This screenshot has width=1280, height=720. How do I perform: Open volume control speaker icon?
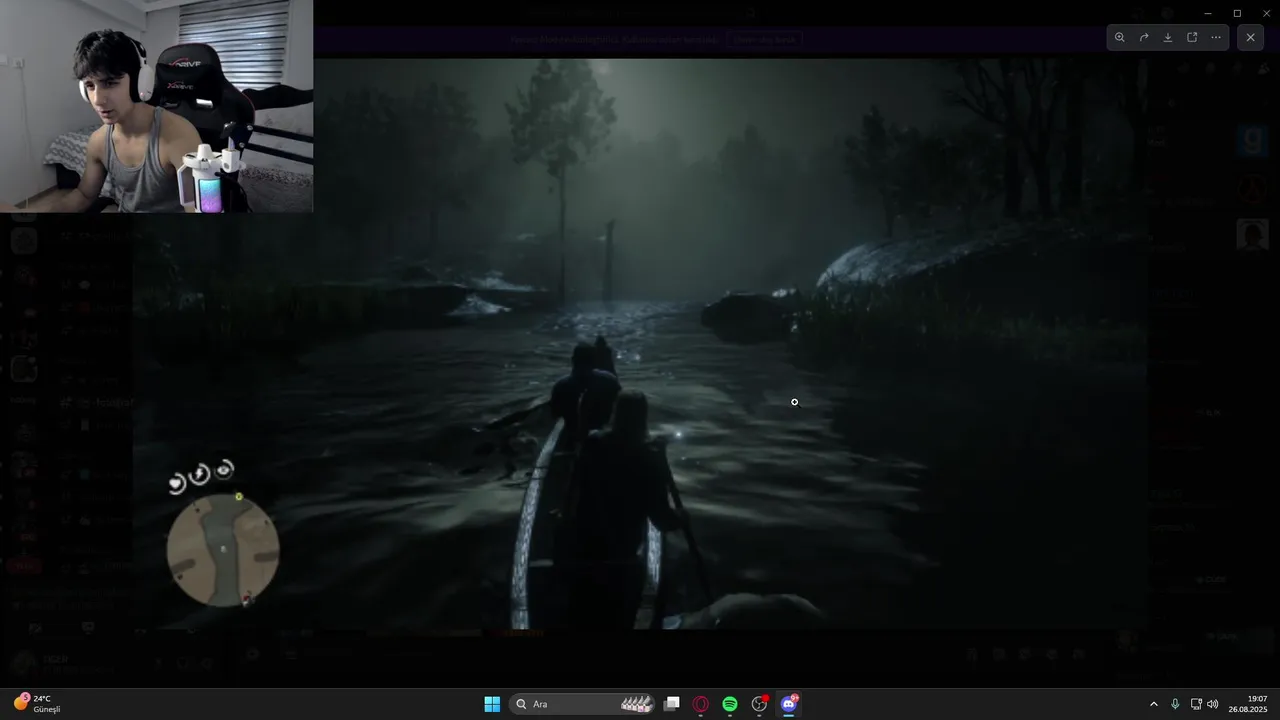[x=1213, y=704]
